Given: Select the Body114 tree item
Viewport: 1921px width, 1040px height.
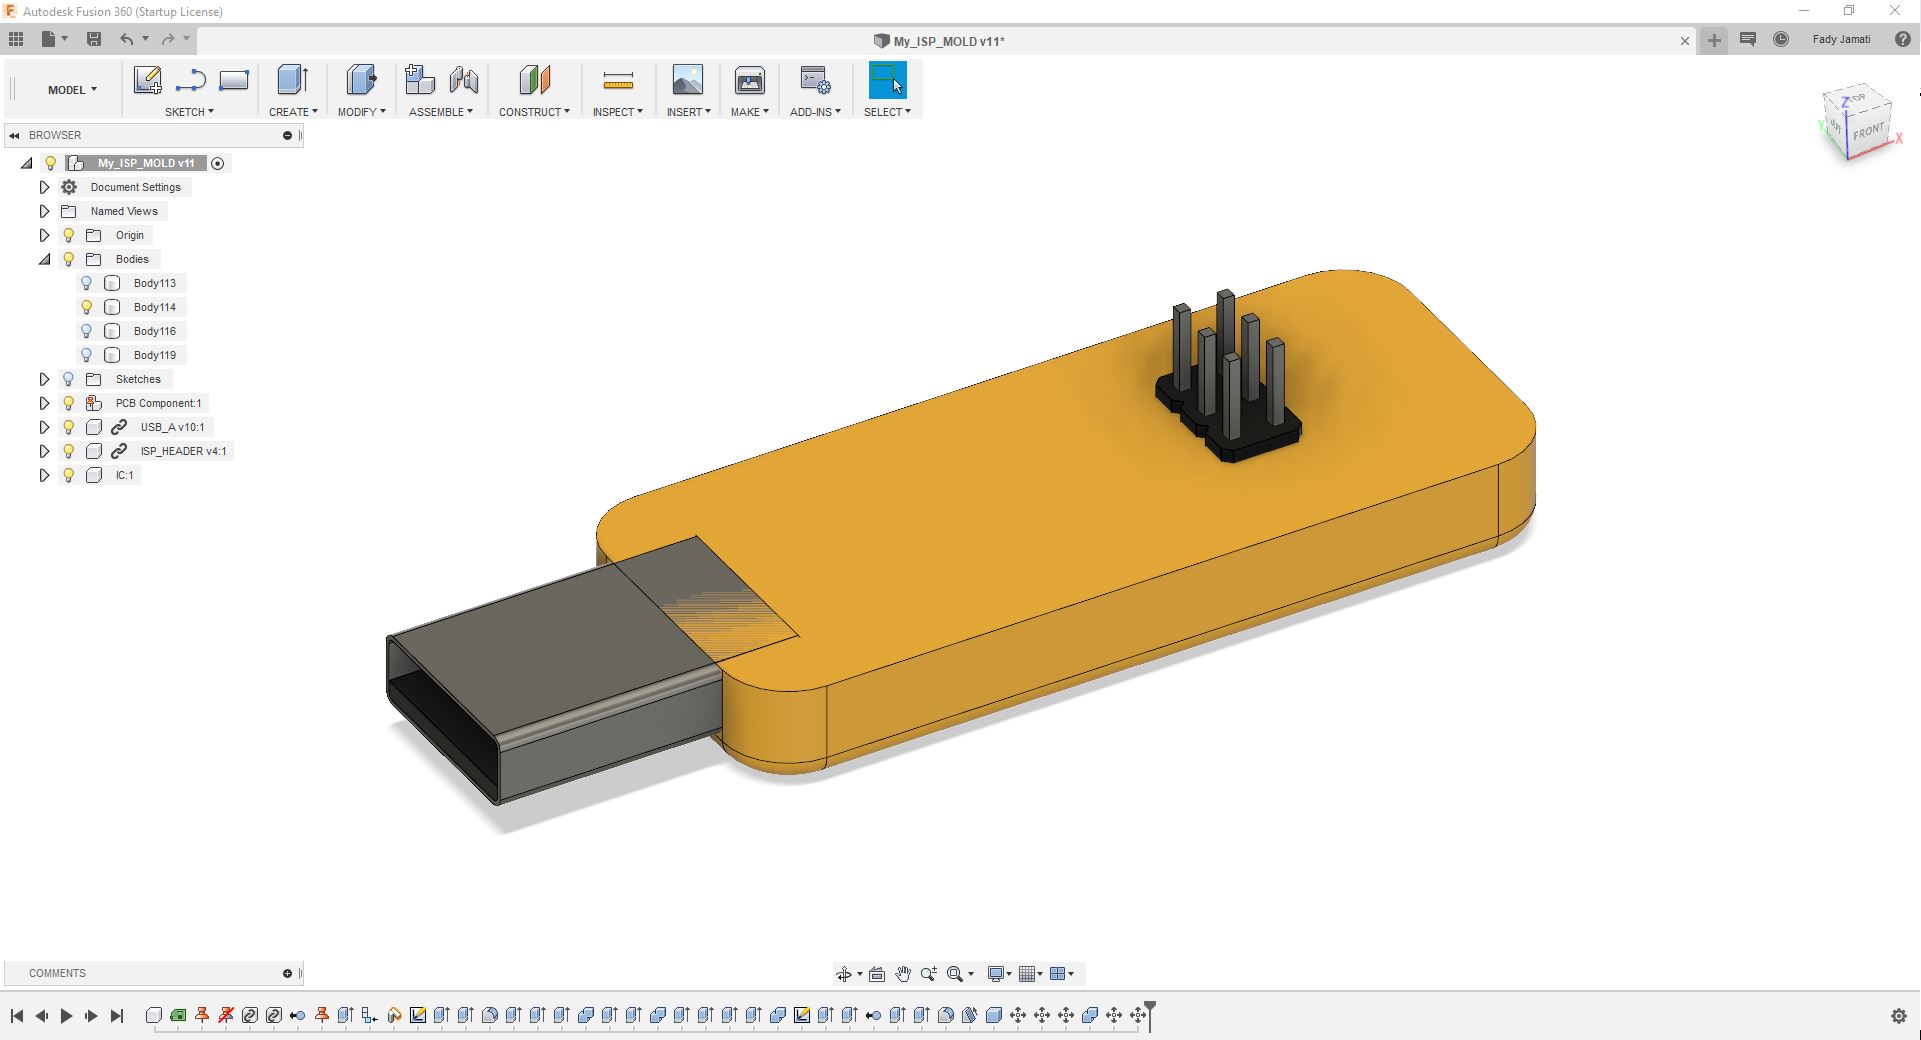Looking at the screenshot, I should 155,307.
